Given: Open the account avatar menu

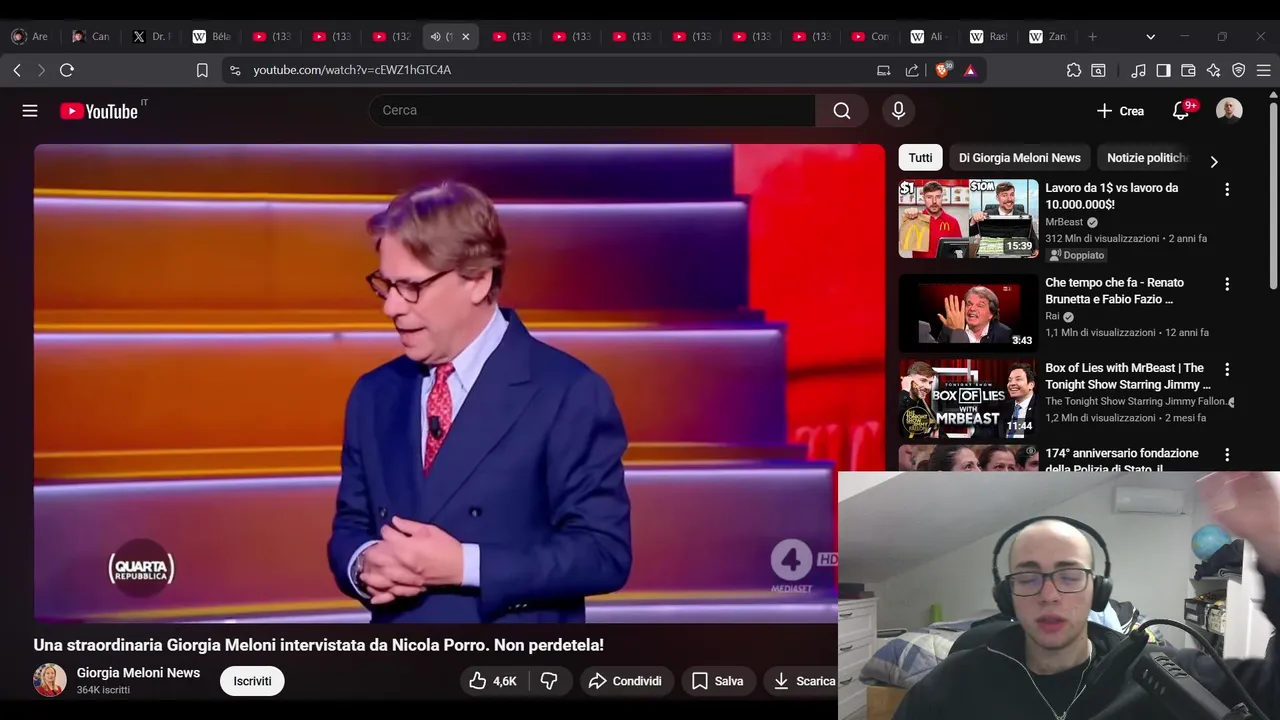Looking at the screenshot, I should point(1229,110).
